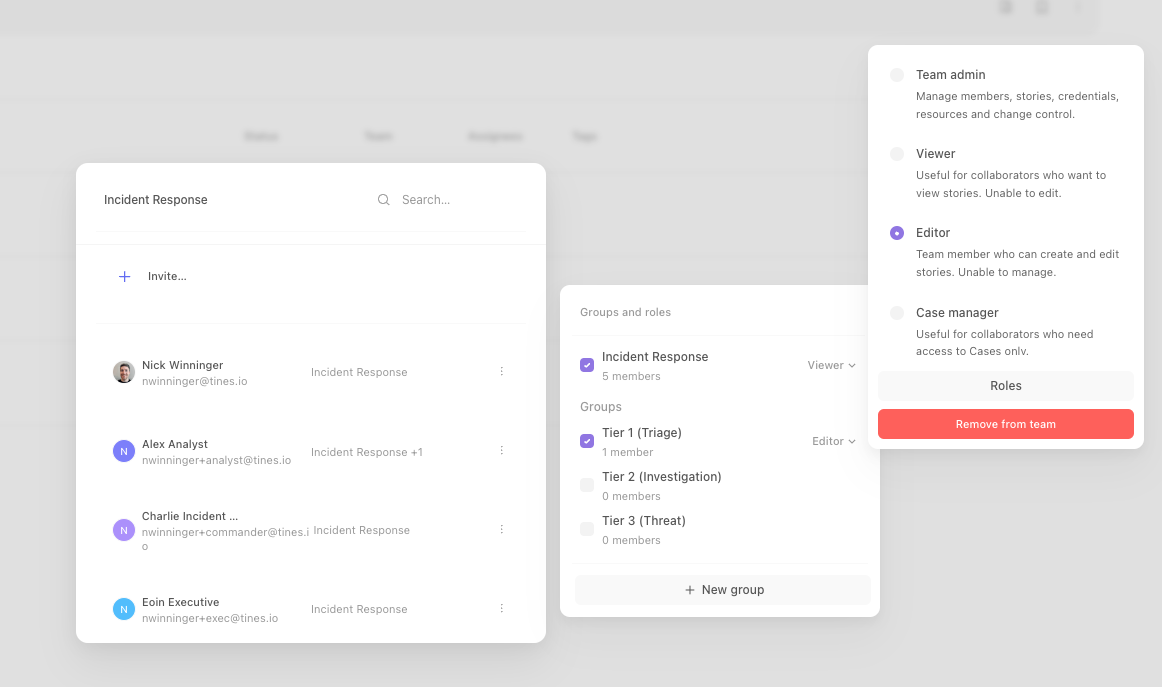Image resolution: width=1162 pixels, height=687 pixels.
Task: Open the Viewer role dropdown for Incident Response
Action: 831,365
